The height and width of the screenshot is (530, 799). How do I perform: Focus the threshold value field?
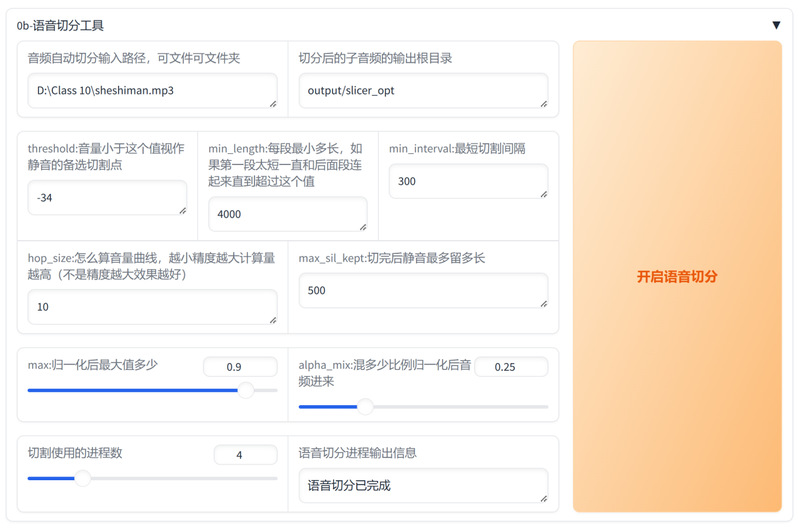105,198
